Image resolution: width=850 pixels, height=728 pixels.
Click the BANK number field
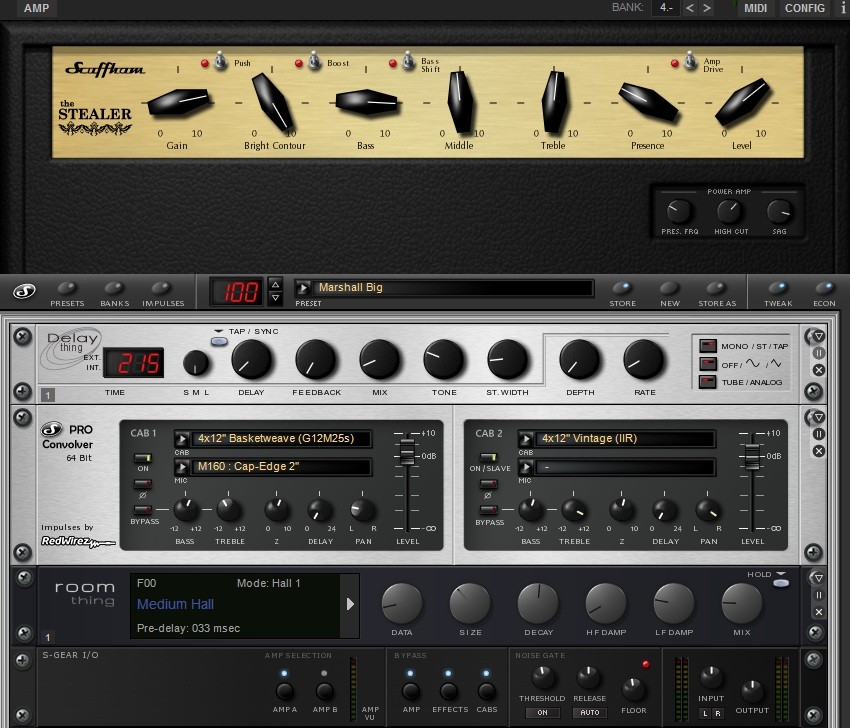click(666, 8)
